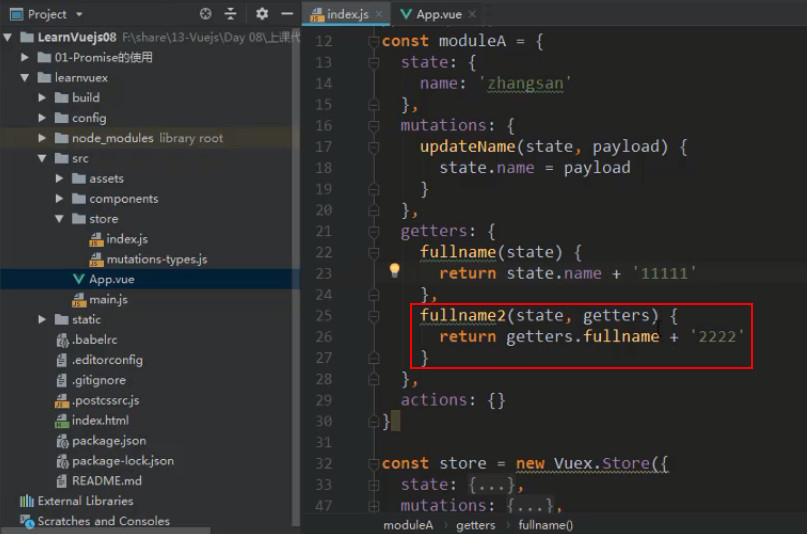Click the Project panel vertical scrollbar
The image size is (807, 534).
(x=295, y=278)
